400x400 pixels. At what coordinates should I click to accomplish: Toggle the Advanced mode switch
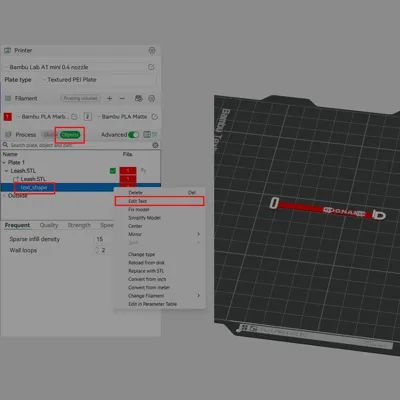(x=133, y=135)
